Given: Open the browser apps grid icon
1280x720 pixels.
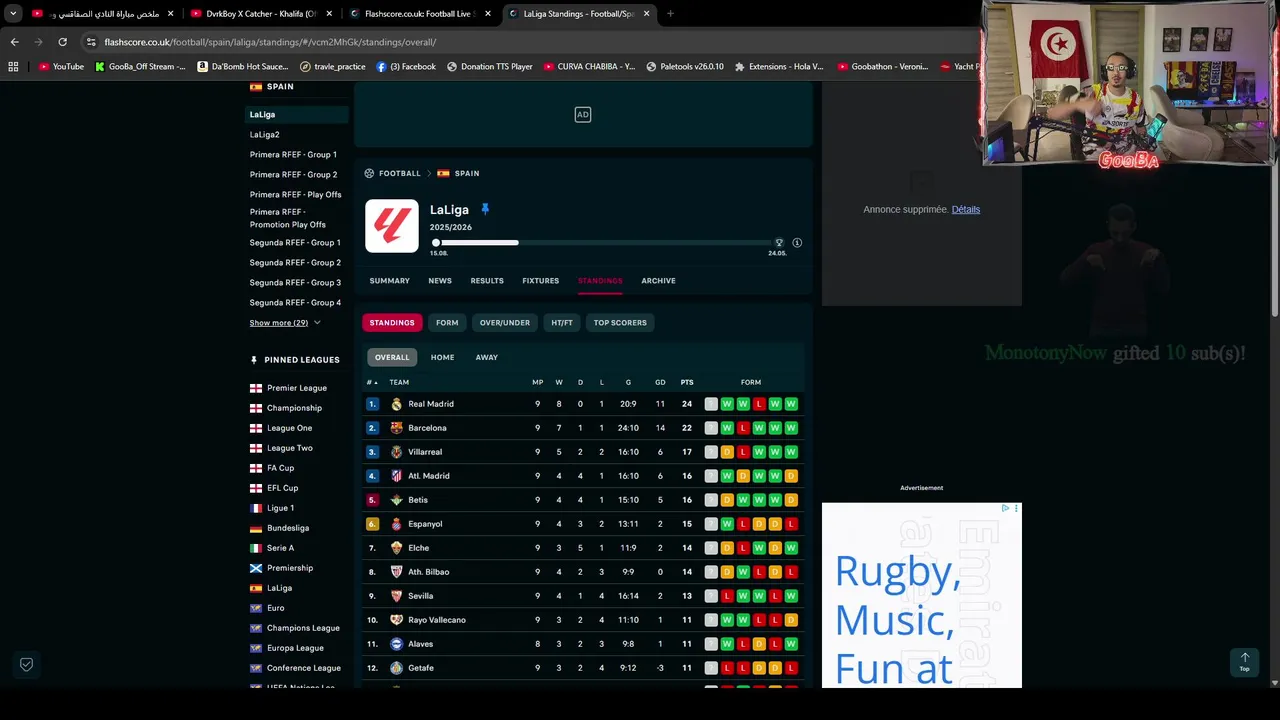Looking at the screenshot, I should click(x=13, y=67).
